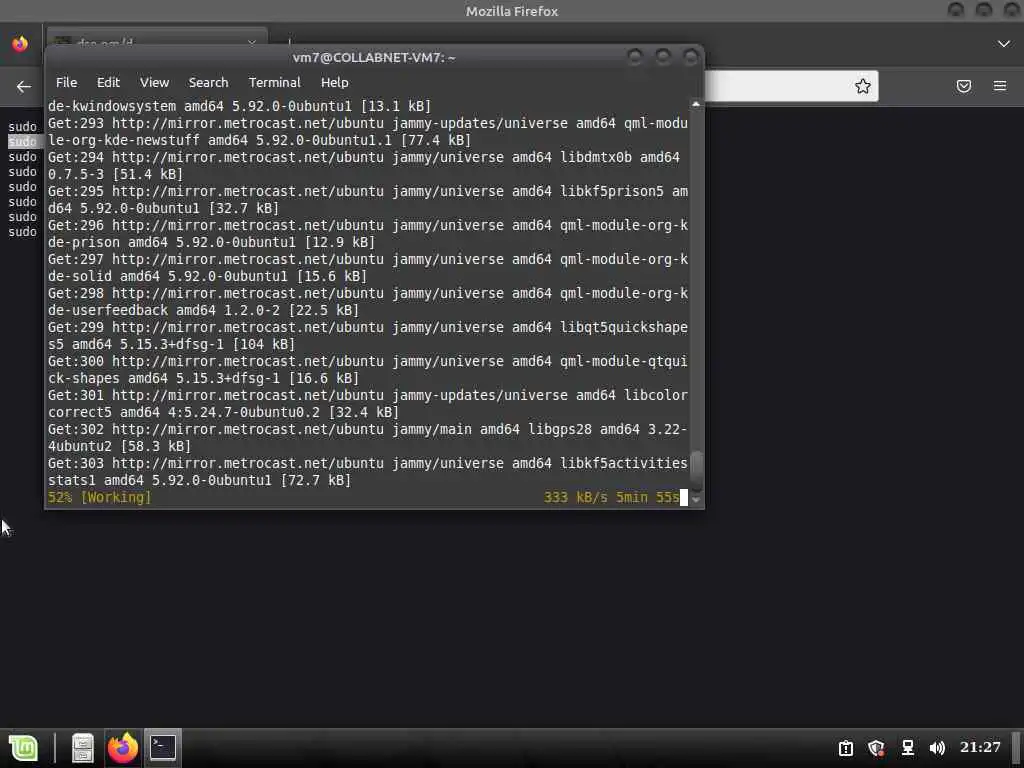Click the terminal title vm7@COLLABNET-VM7

(374, 57)
